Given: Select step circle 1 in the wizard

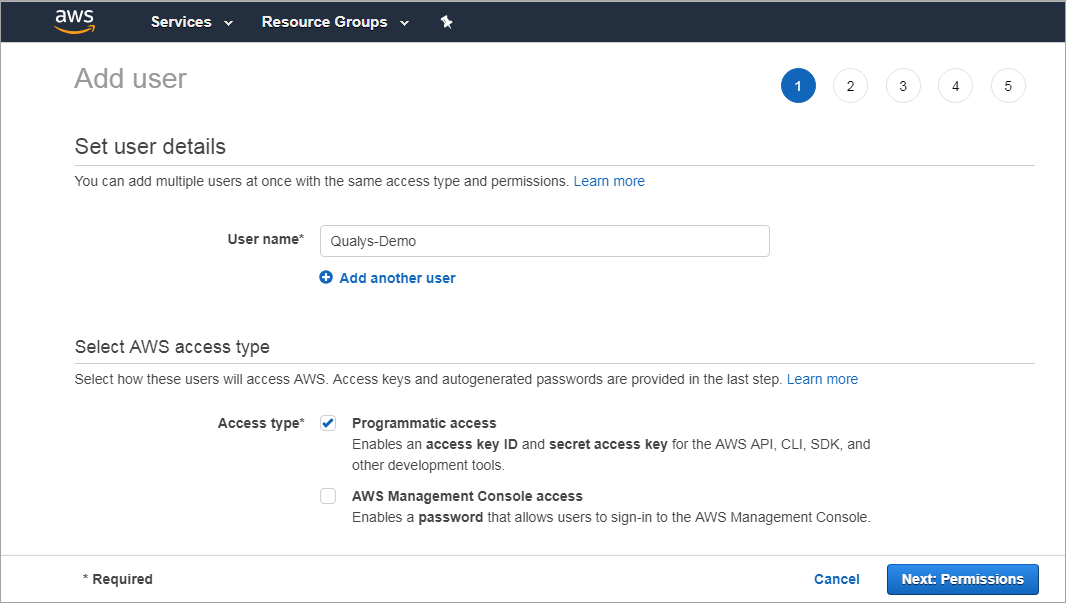Looking at the screenshot, I should pyautogui.click(x=798, y=86).
